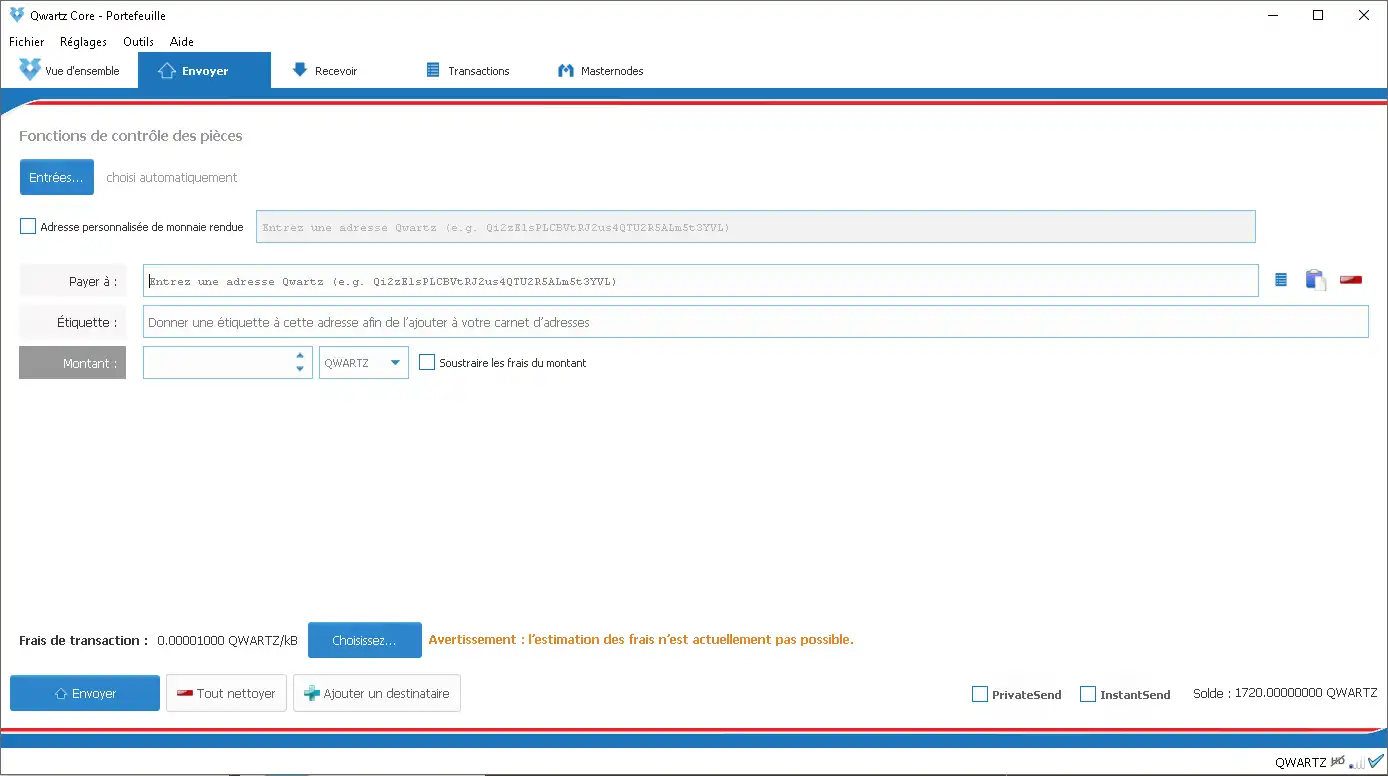Click the custom change address field

[756, 227]
